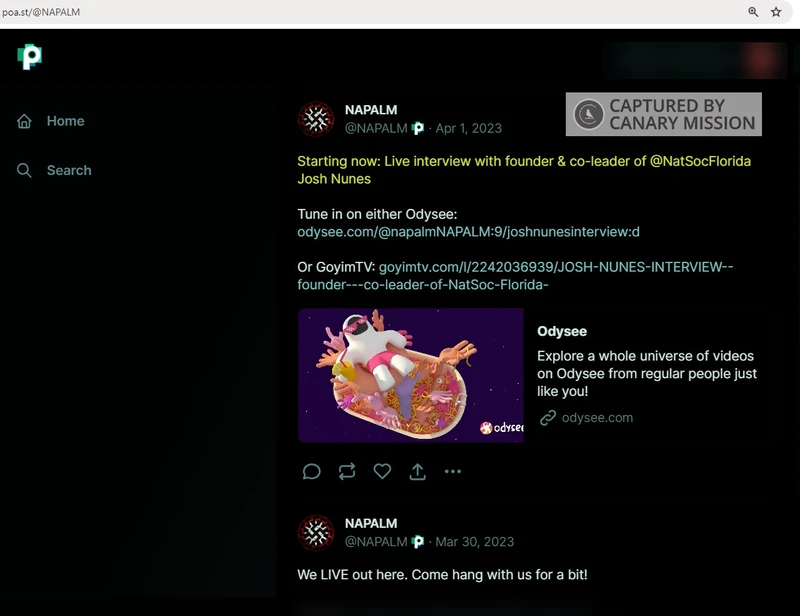Click the browser zoom icon in the address bar
Image resolution: width=800 pixels, height=616 pixels.
tap(753, 12)
